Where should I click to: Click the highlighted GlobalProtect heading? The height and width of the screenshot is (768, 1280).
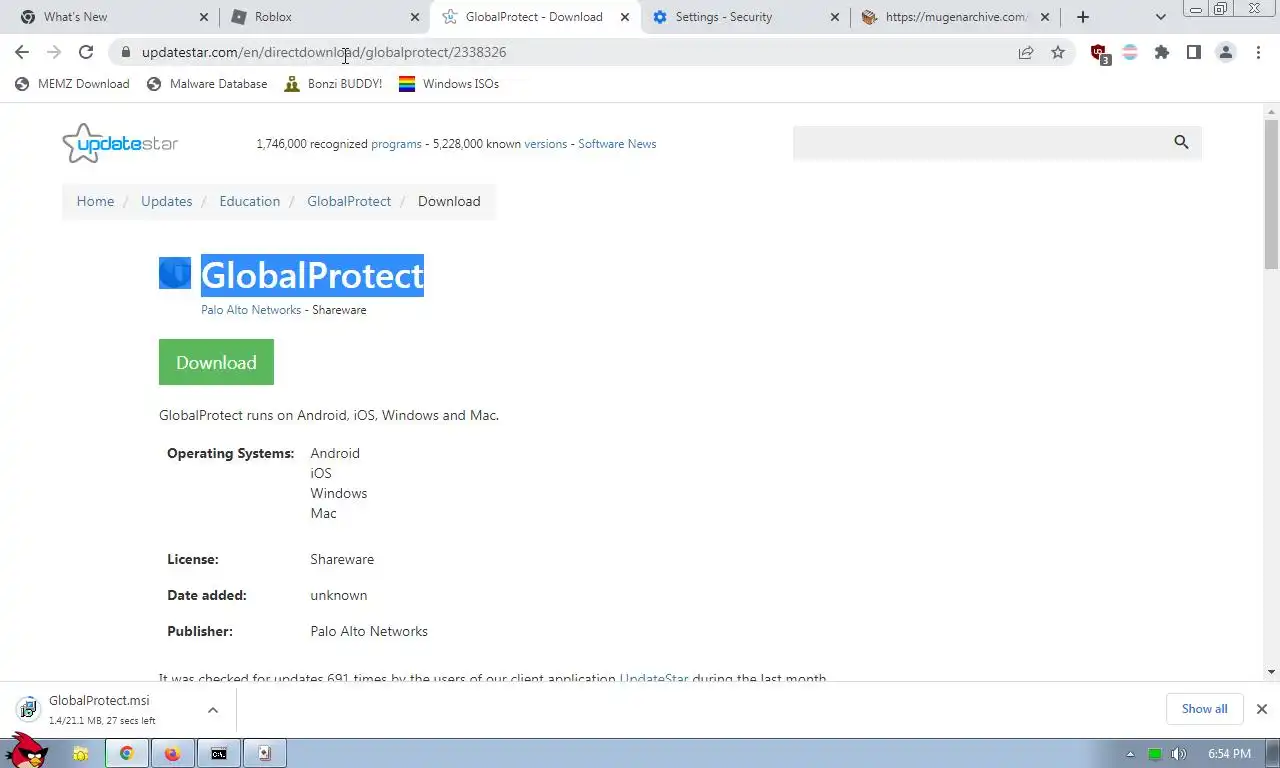[312, 275]
